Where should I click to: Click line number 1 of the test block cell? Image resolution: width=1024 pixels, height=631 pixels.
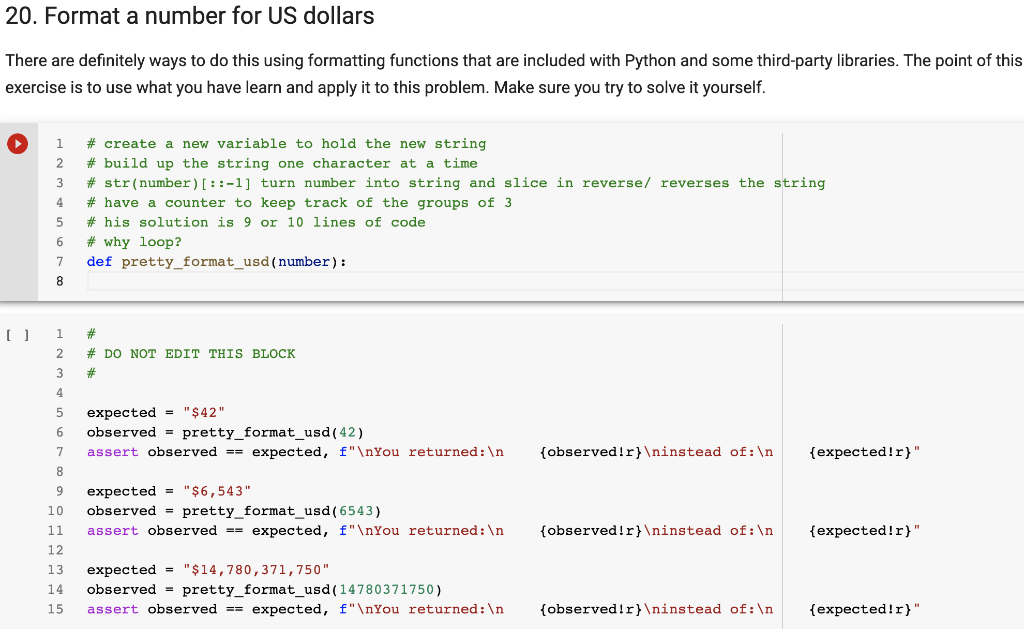tap(59, 333)
